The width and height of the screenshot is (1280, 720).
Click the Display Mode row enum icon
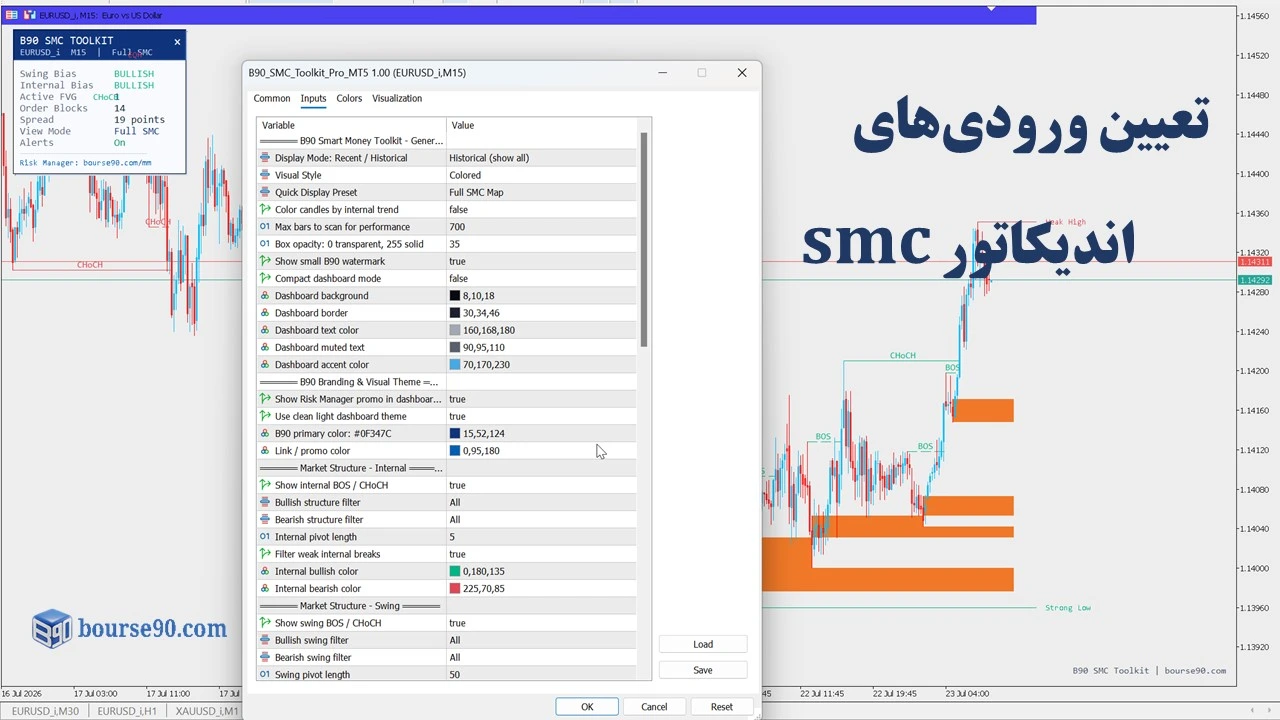tap(265, 158)
